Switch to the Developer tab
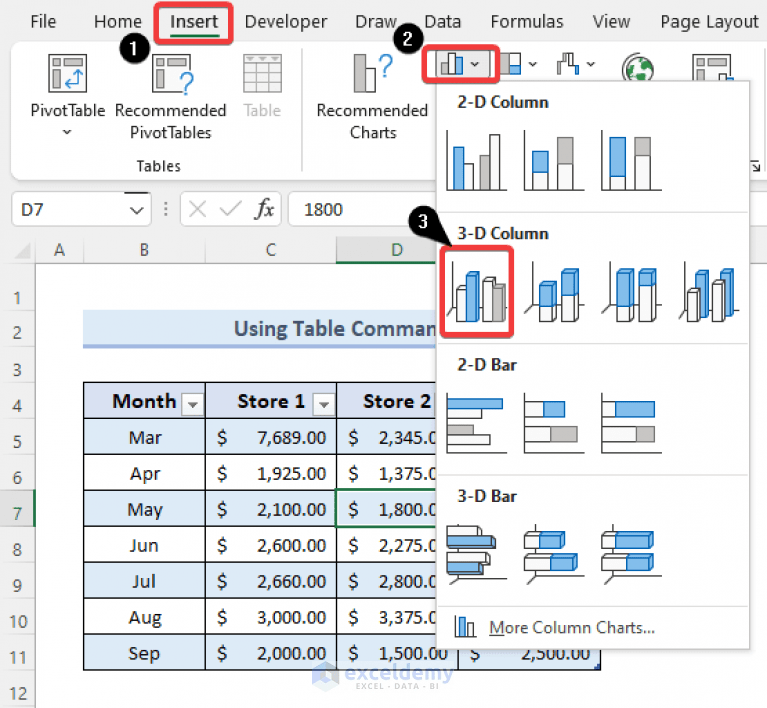Image resolution: width=767 pixels, height=708 pixels. point(286,22)
